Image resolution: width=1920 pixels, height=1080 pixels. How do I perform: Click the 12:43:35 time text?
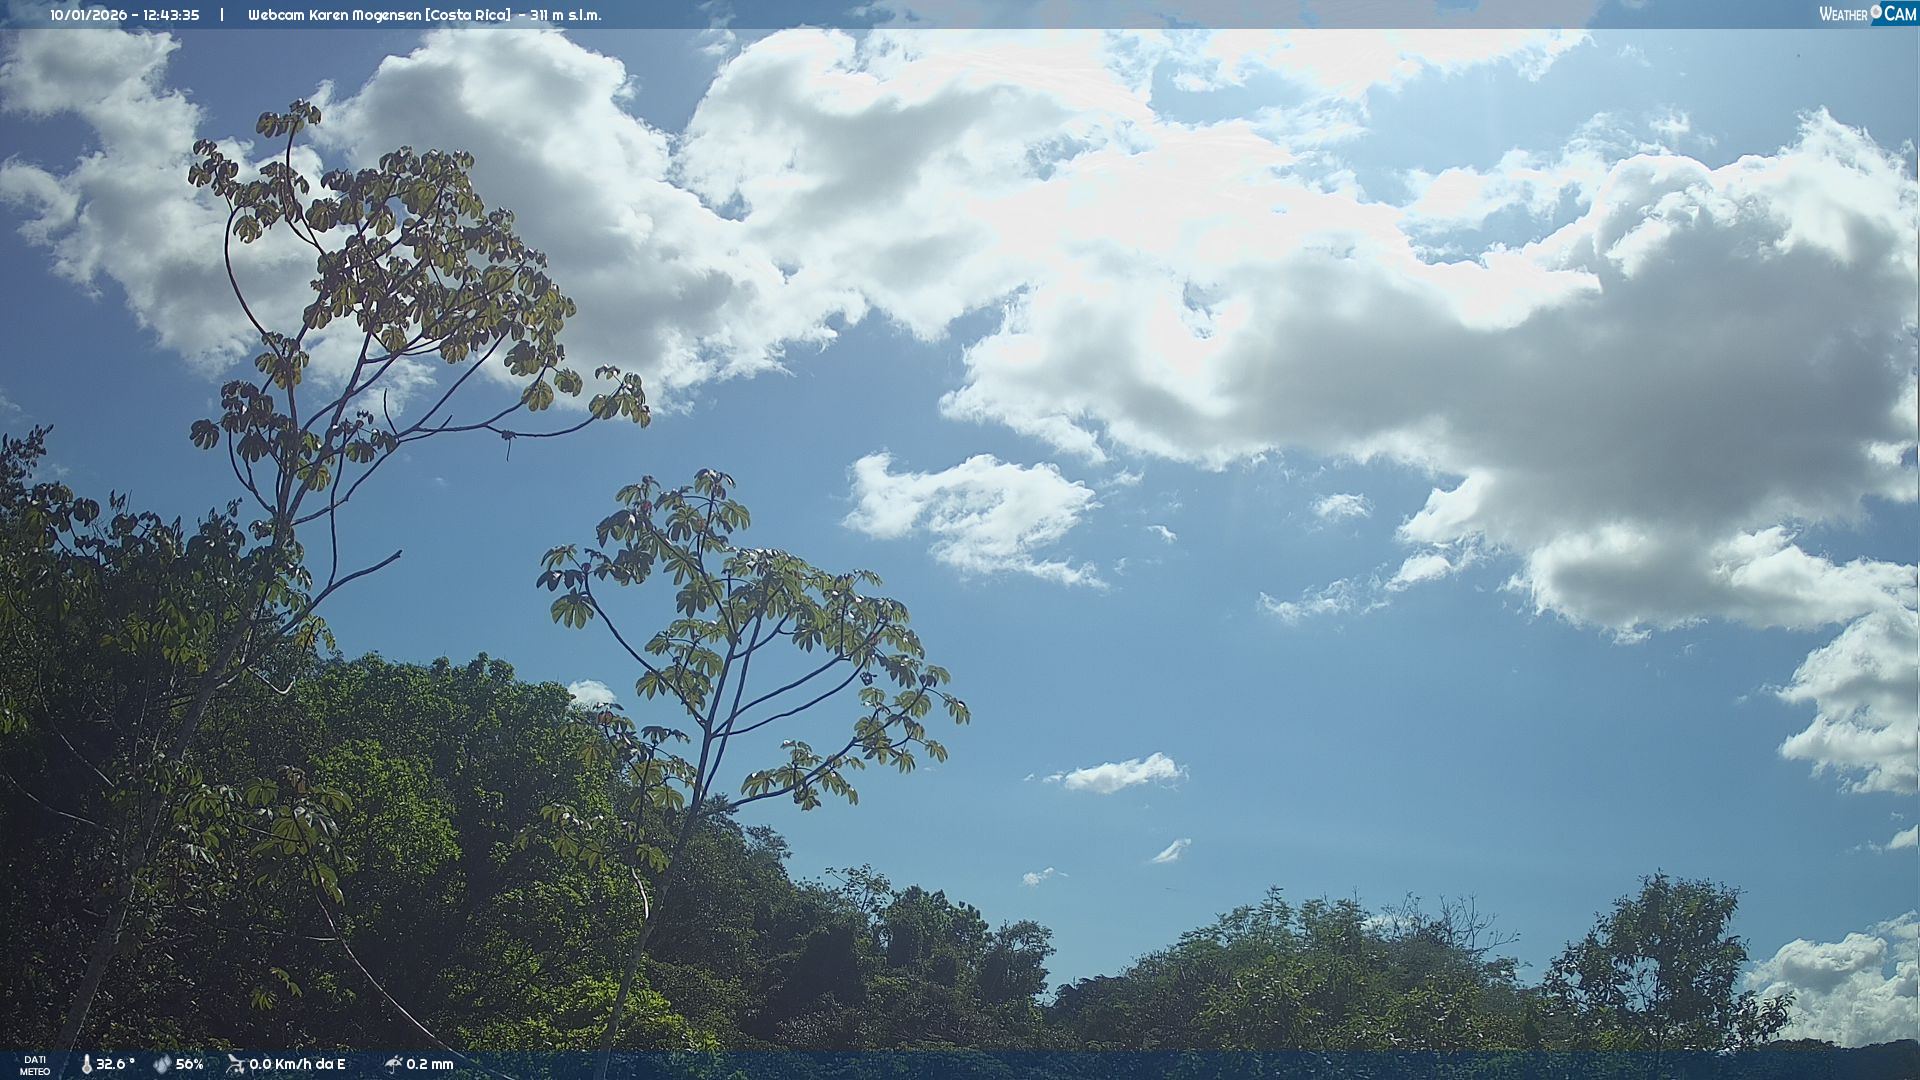171,15
